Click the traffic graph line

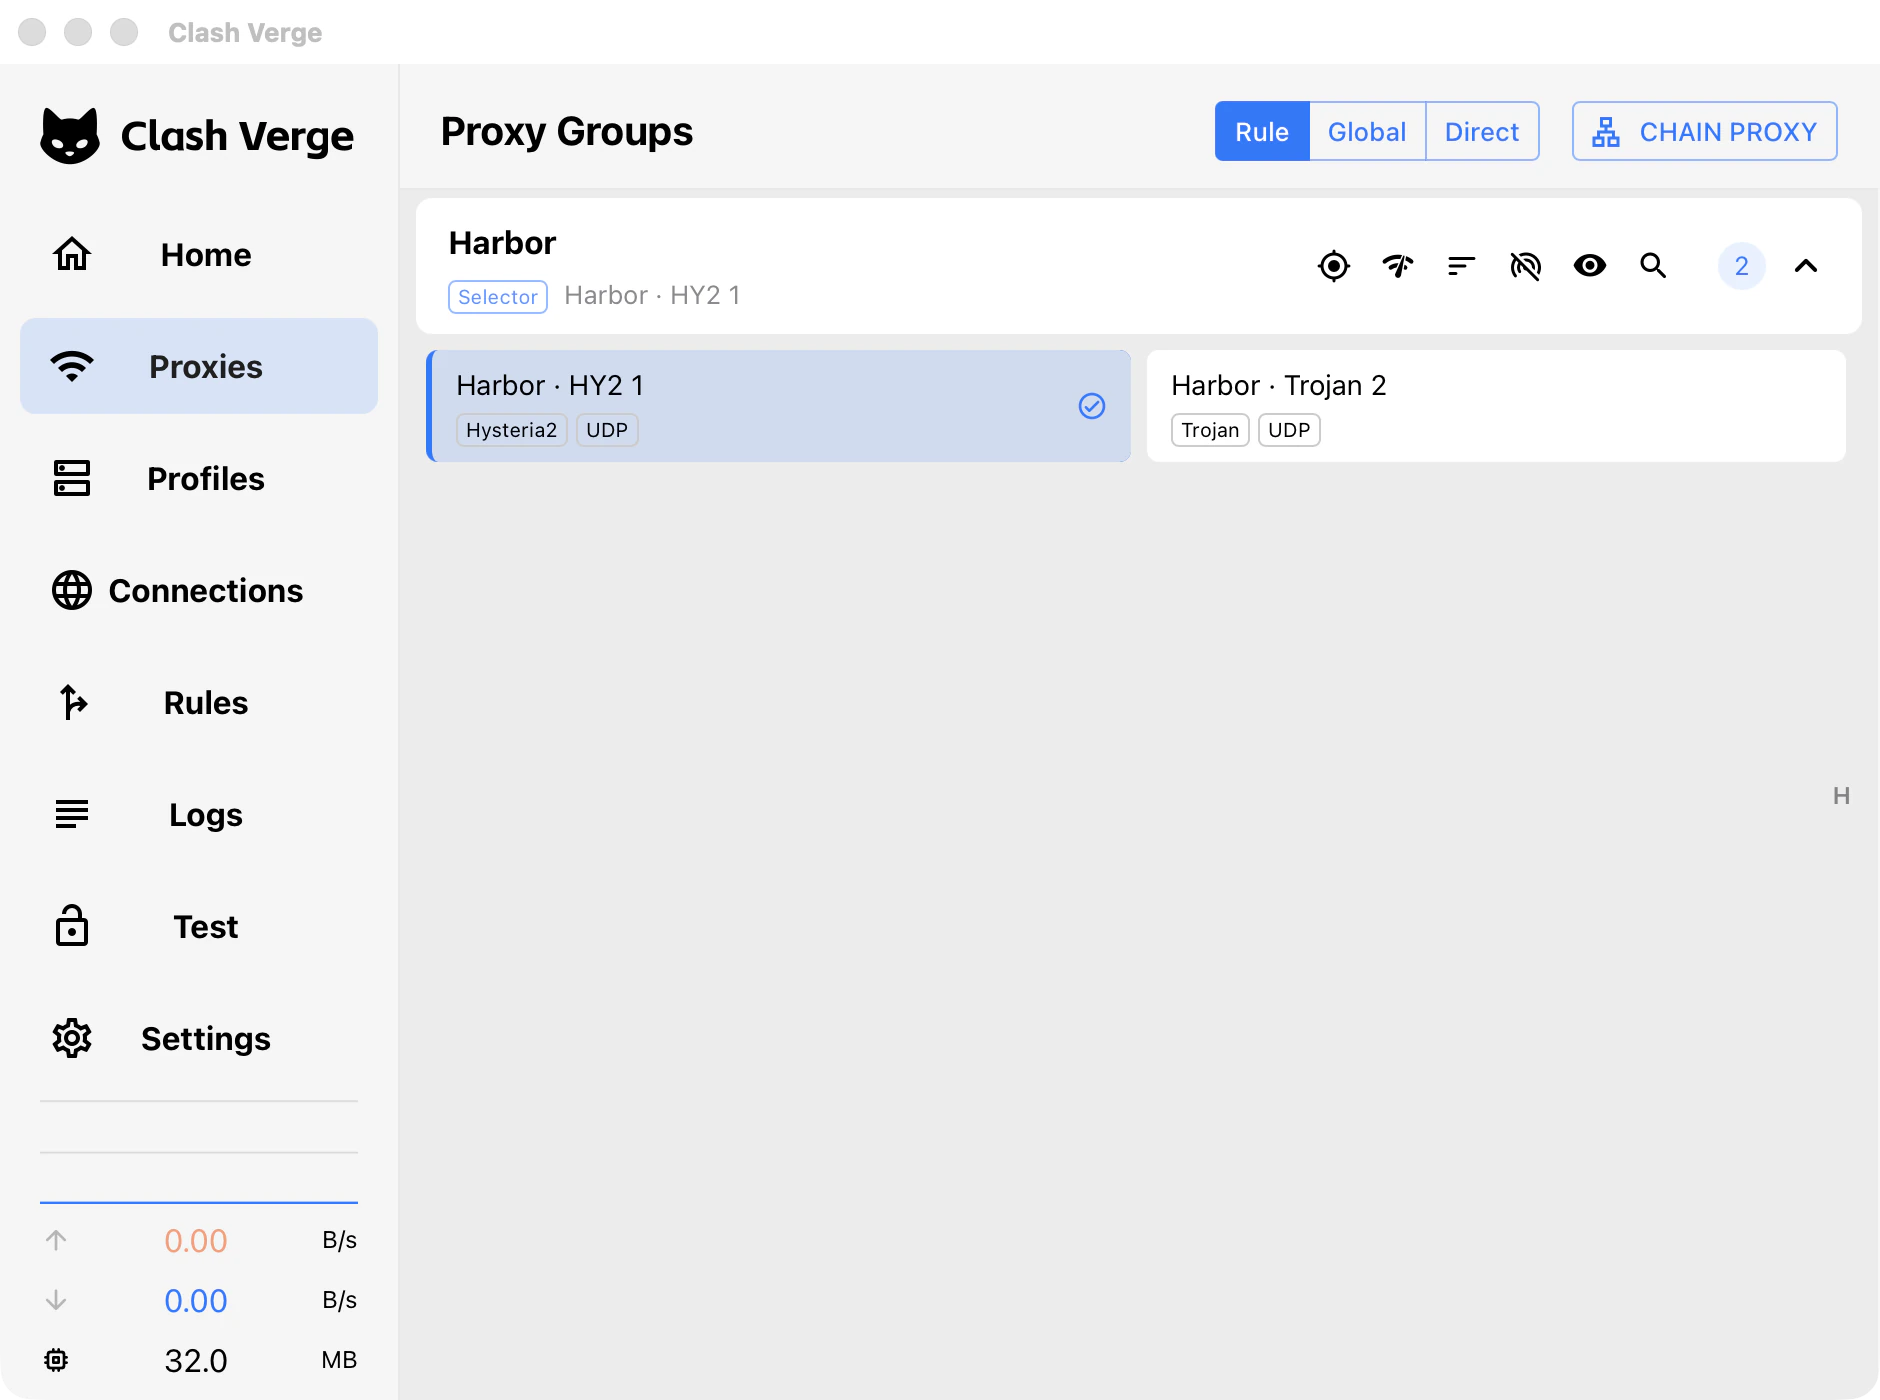click(199, 1202)
